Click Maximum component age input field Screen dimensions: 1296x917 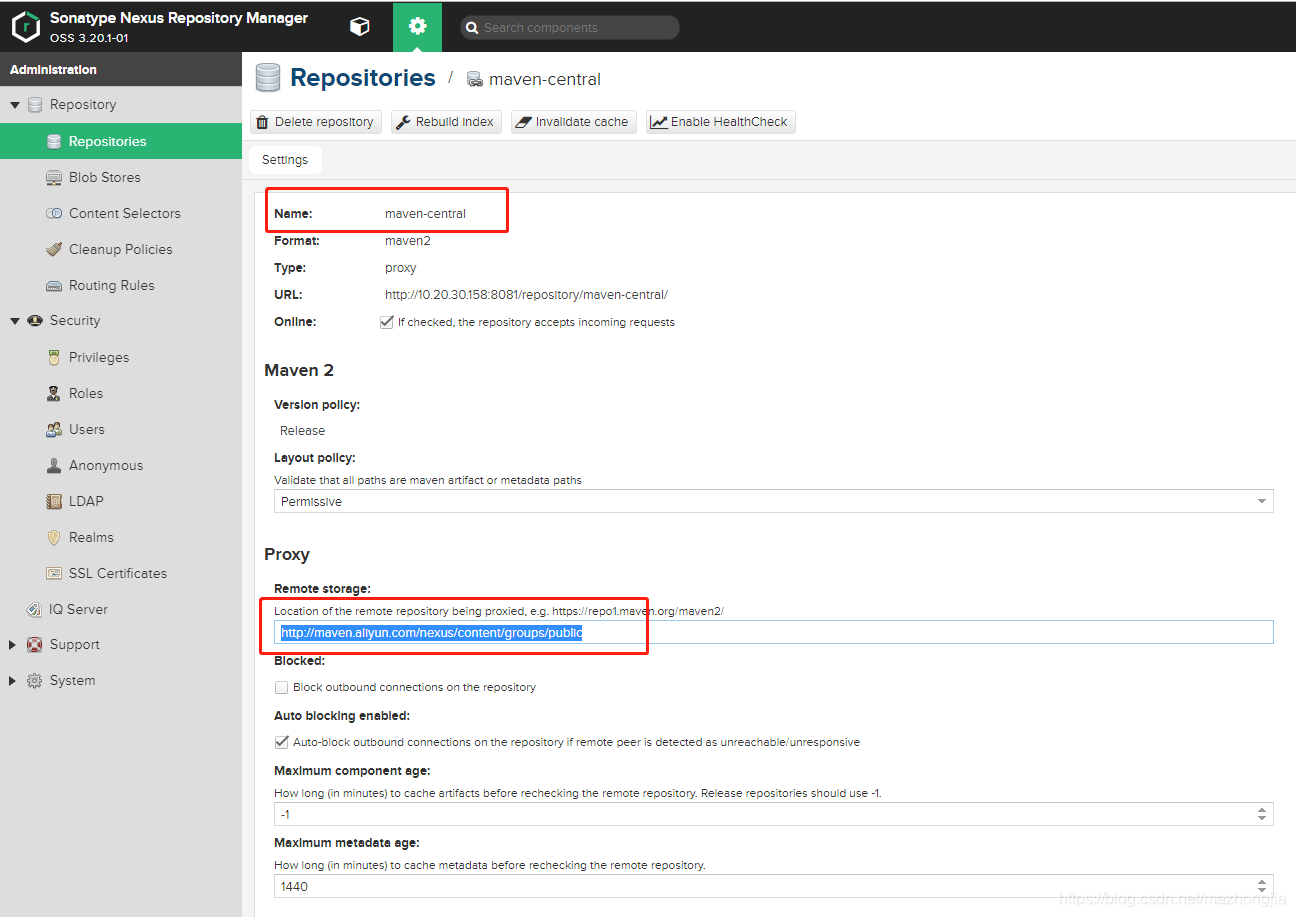click(764, 814)
